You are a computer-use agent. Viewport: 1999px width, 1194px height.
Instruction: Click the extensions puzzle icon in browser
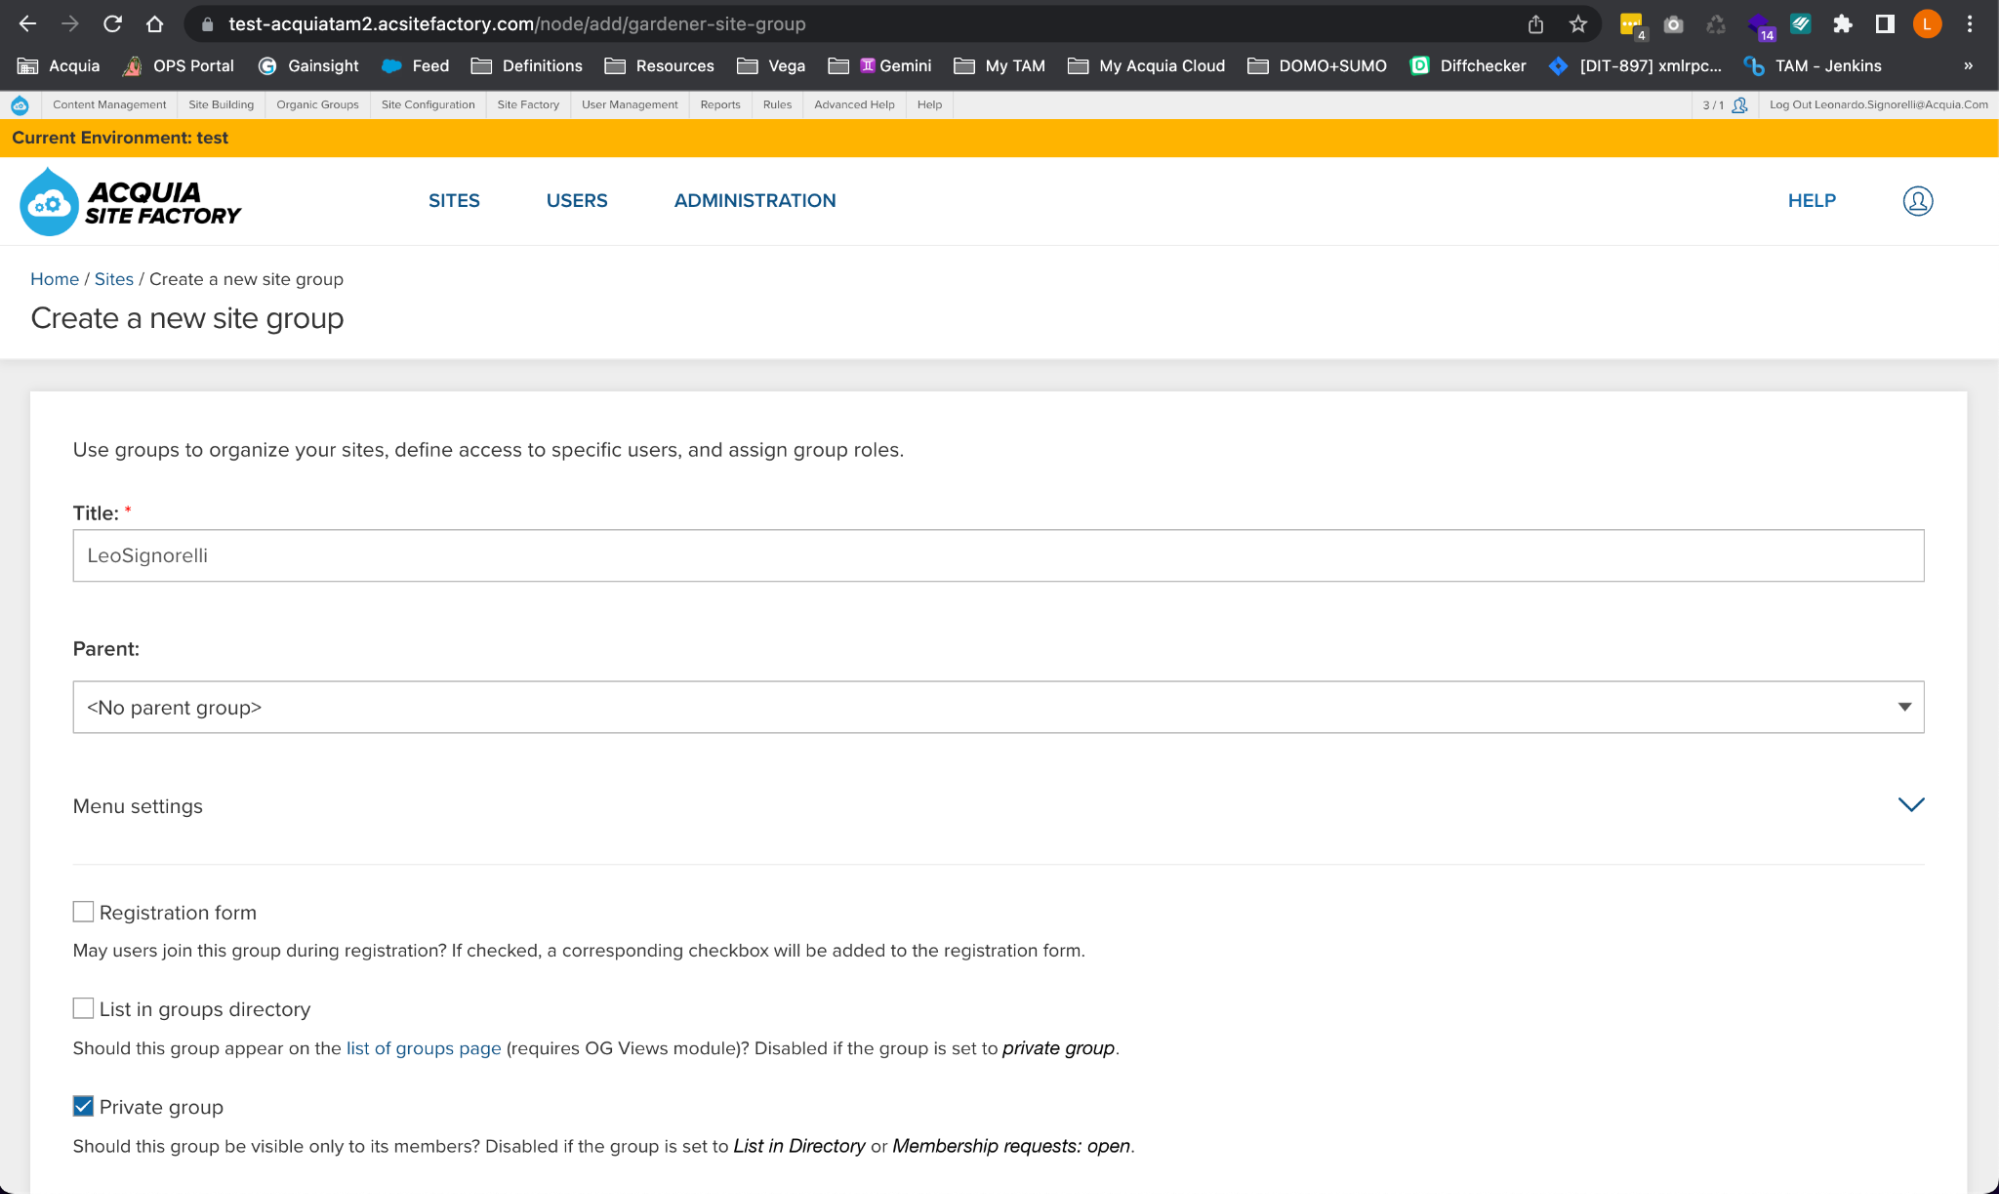pos(1841,24)
